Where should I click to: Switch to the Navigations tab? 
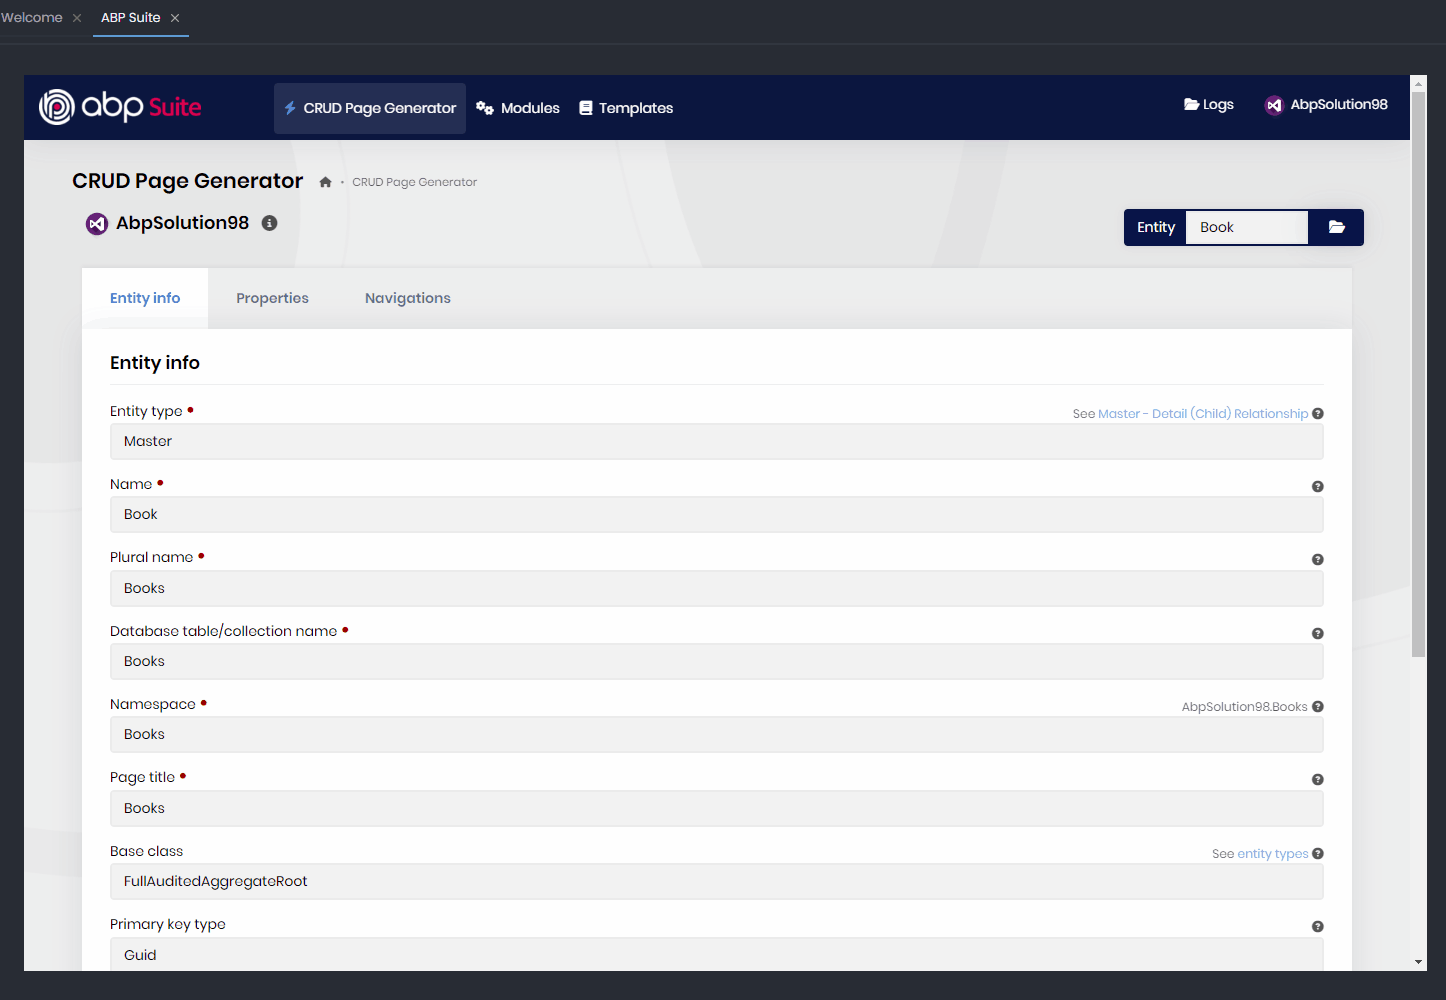pyautogui.click(x=408, y=298)
